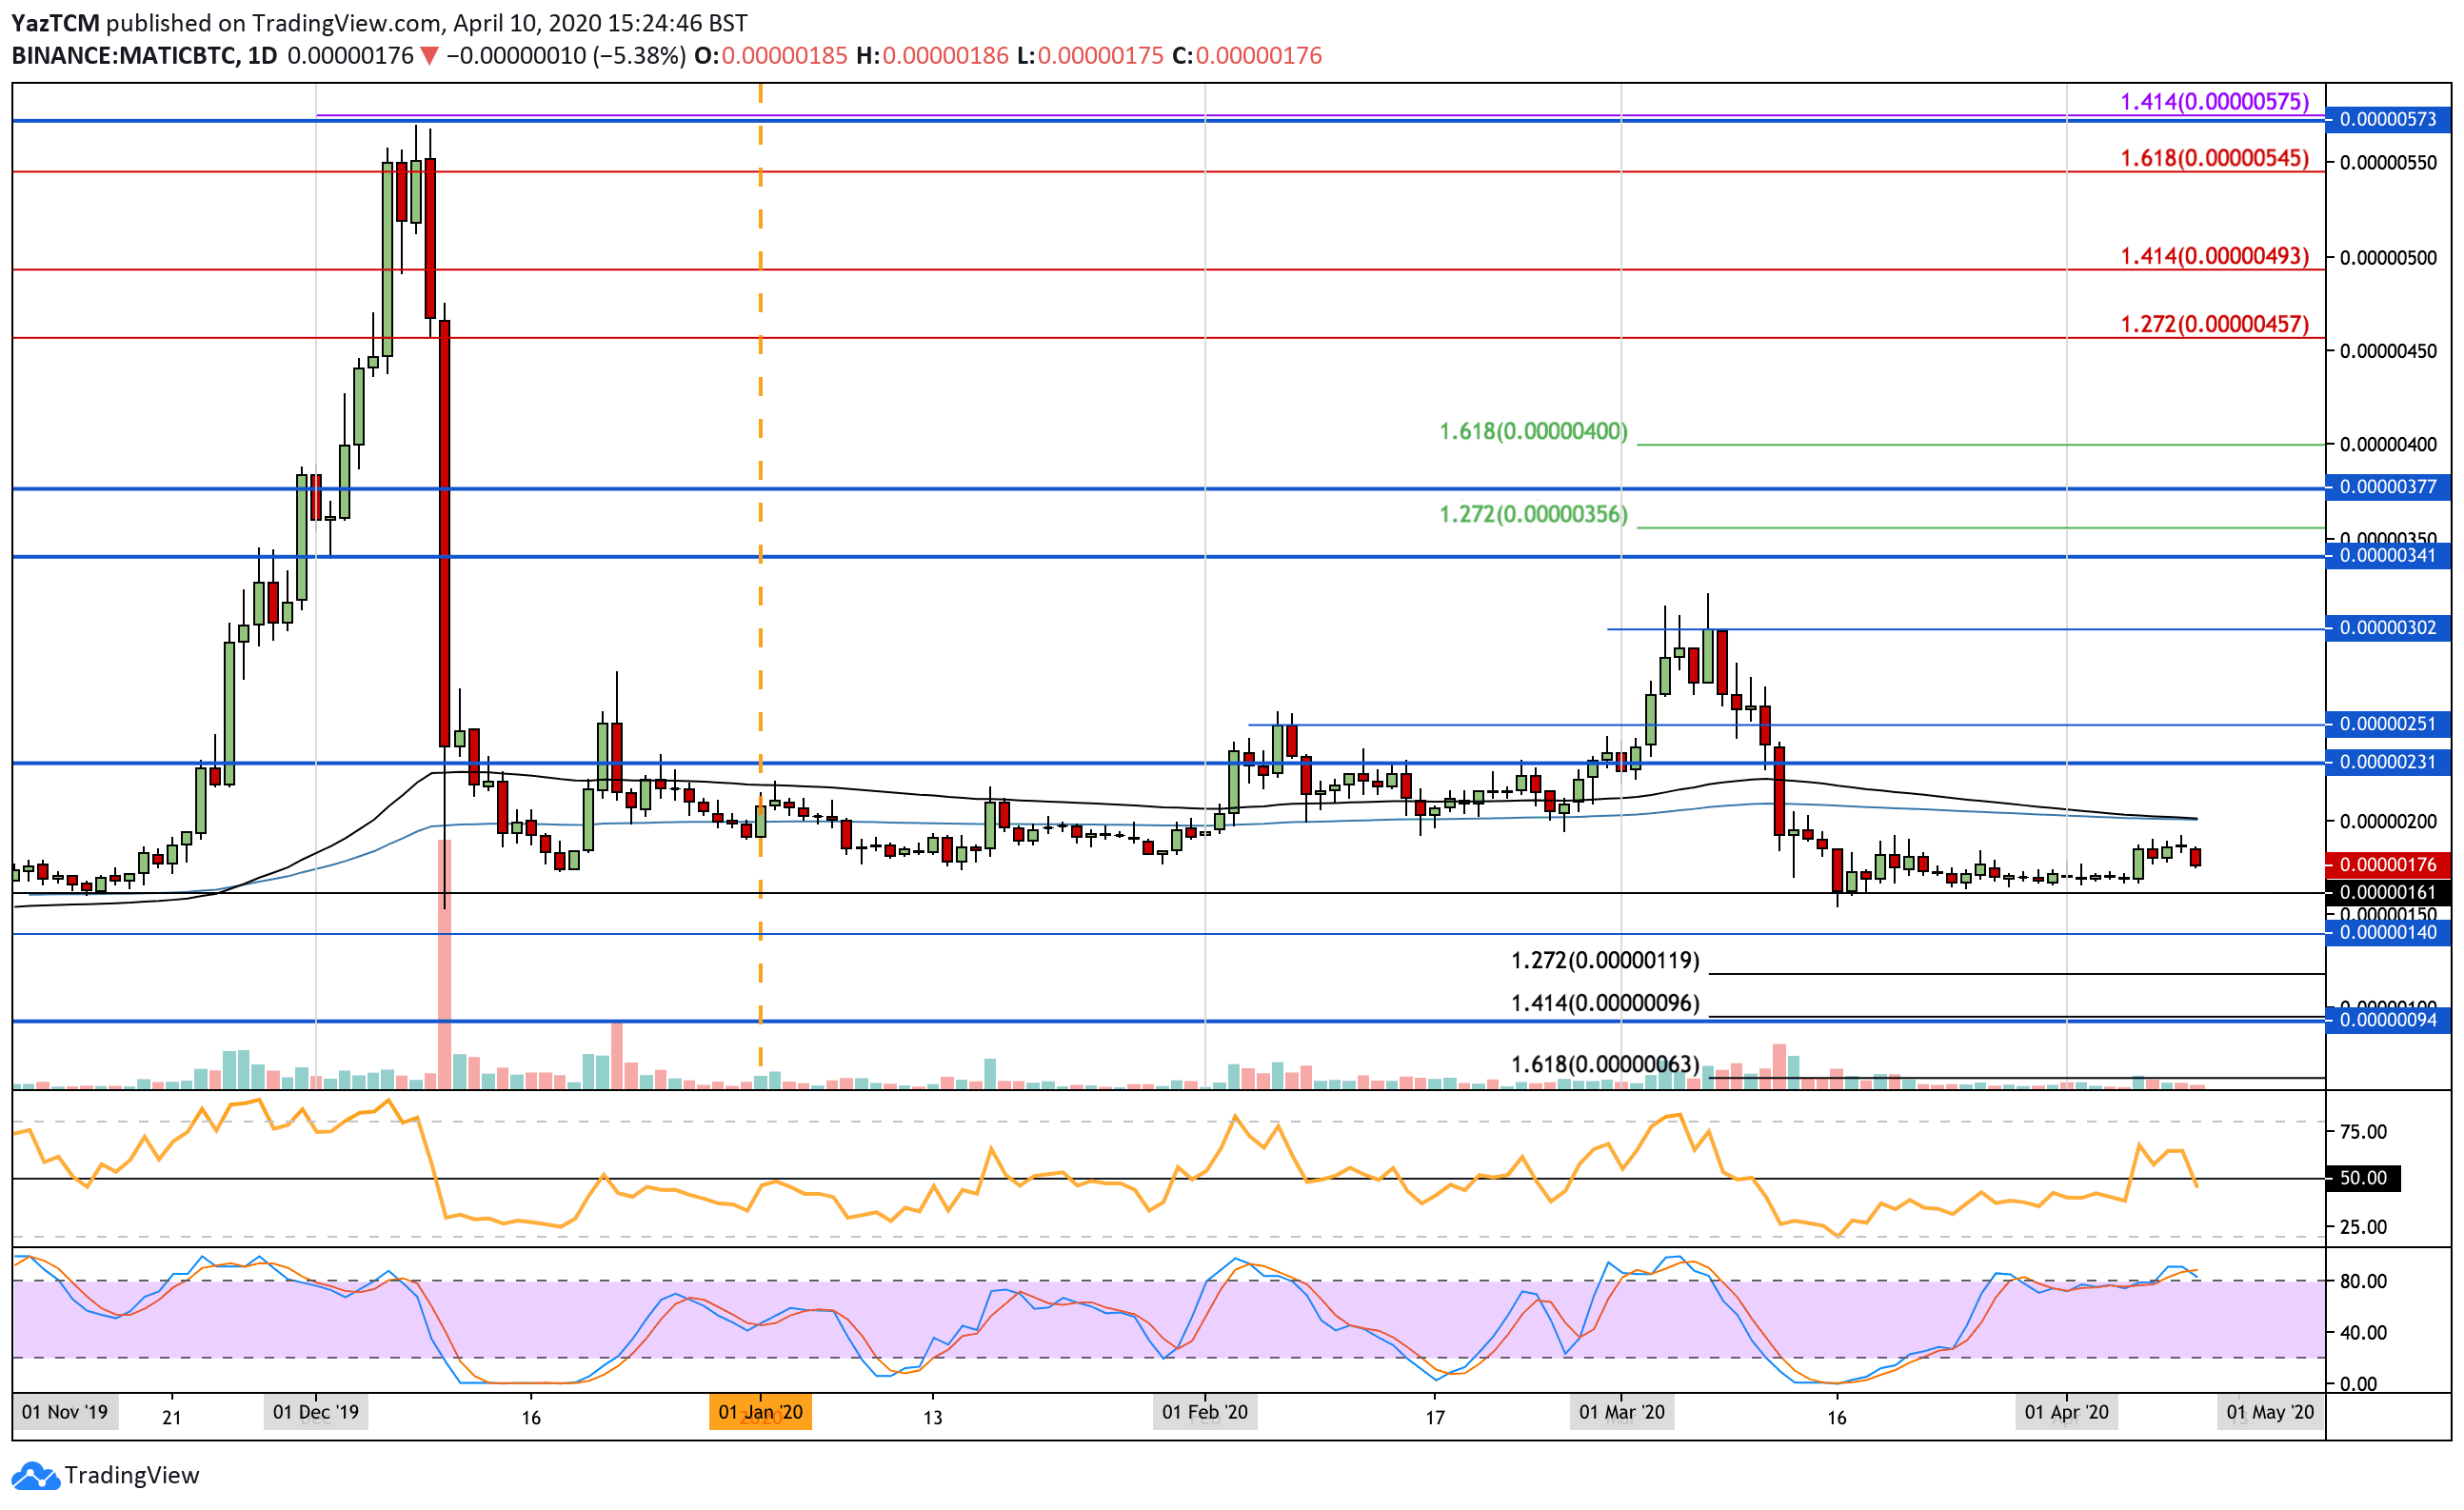The width and height of the screenshot is (2464, 1510).
Task: Click the 01 Feb '20 date label
Action: point(1205,1413)
